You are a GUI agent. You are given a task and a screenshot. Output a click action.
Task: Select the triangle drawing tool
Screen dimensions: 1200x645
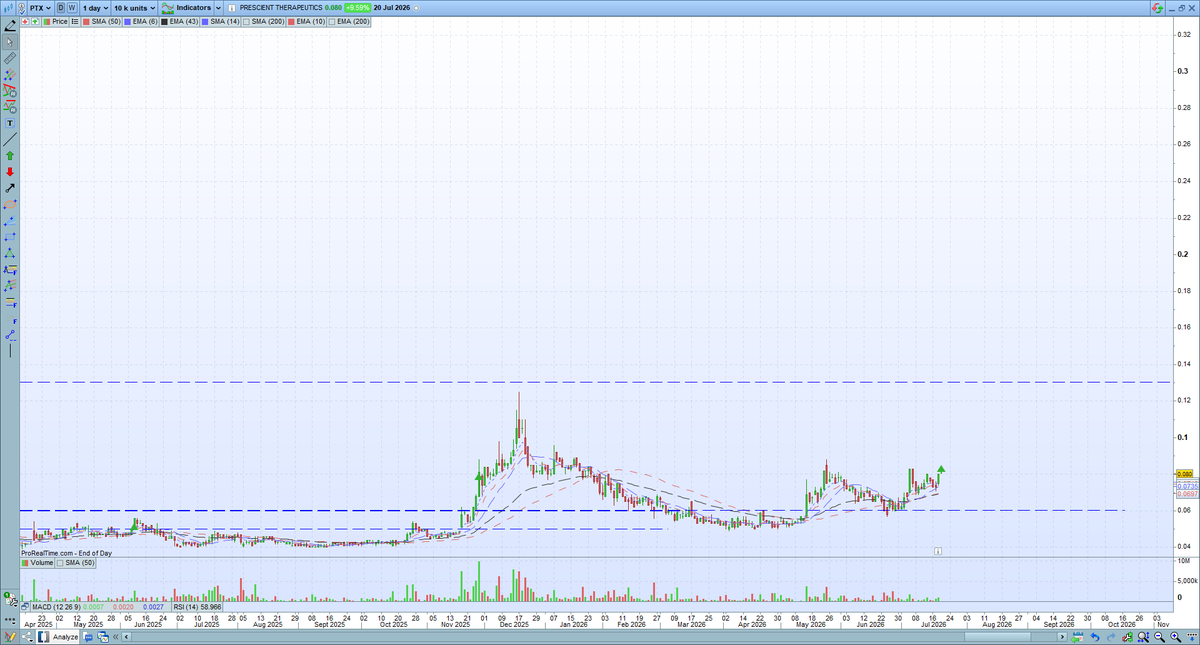pos(10,252)
